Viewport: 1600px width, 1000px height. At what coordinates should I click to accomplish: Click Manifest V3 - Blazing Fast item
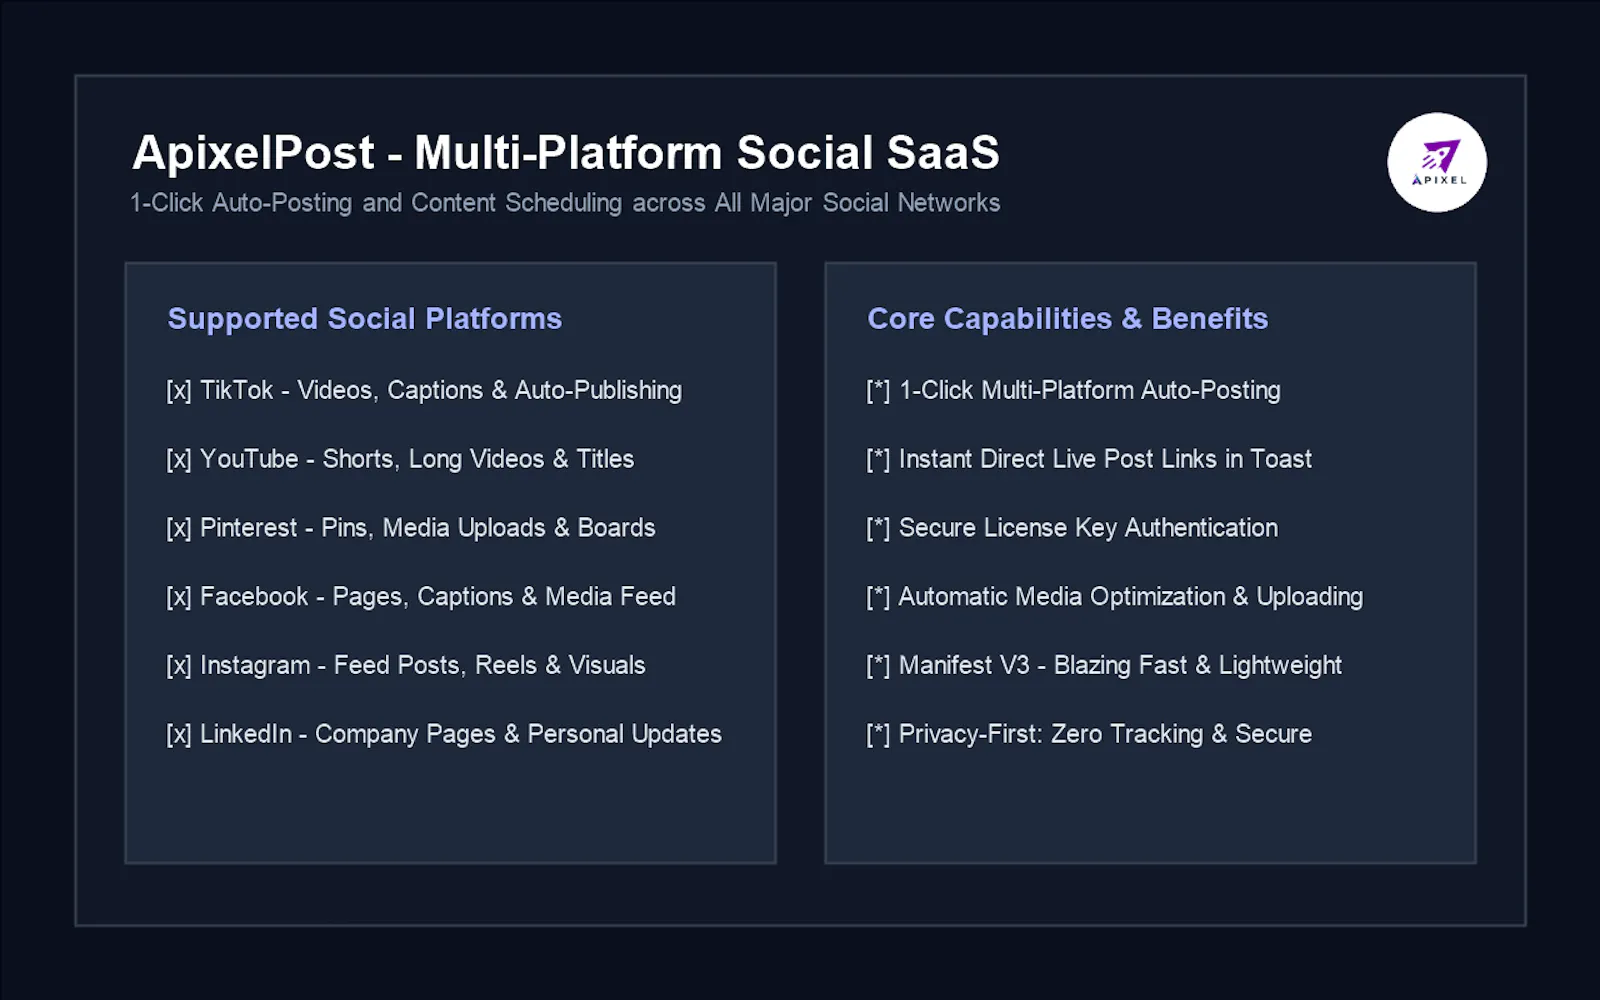(x=1104, y=665)
